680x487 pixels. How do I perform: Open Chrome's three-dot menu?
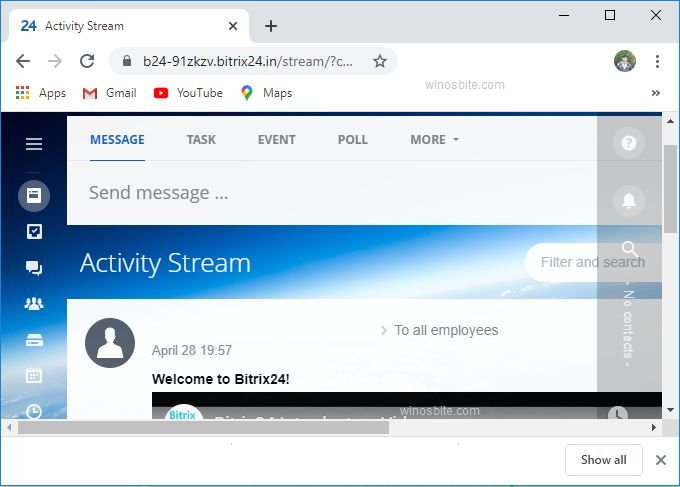pyautogui.click(x=657, y=61)
